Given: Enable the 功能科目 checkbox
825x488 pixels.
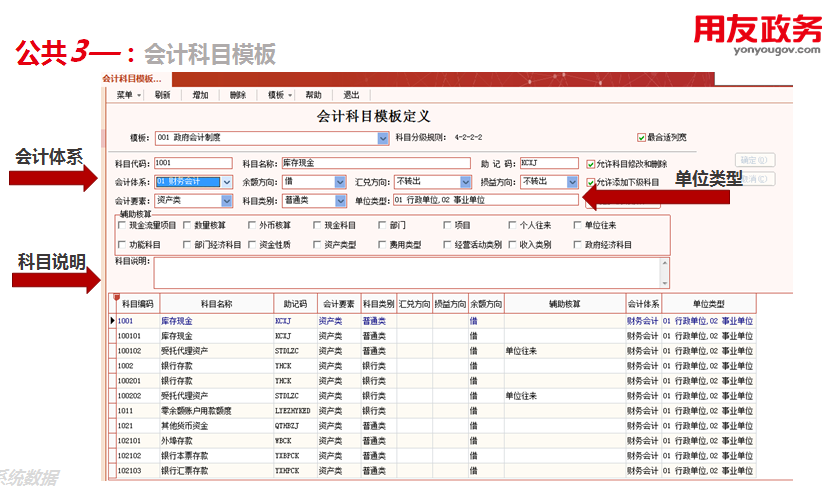Looking at the screenshot, I should [122, 245].
